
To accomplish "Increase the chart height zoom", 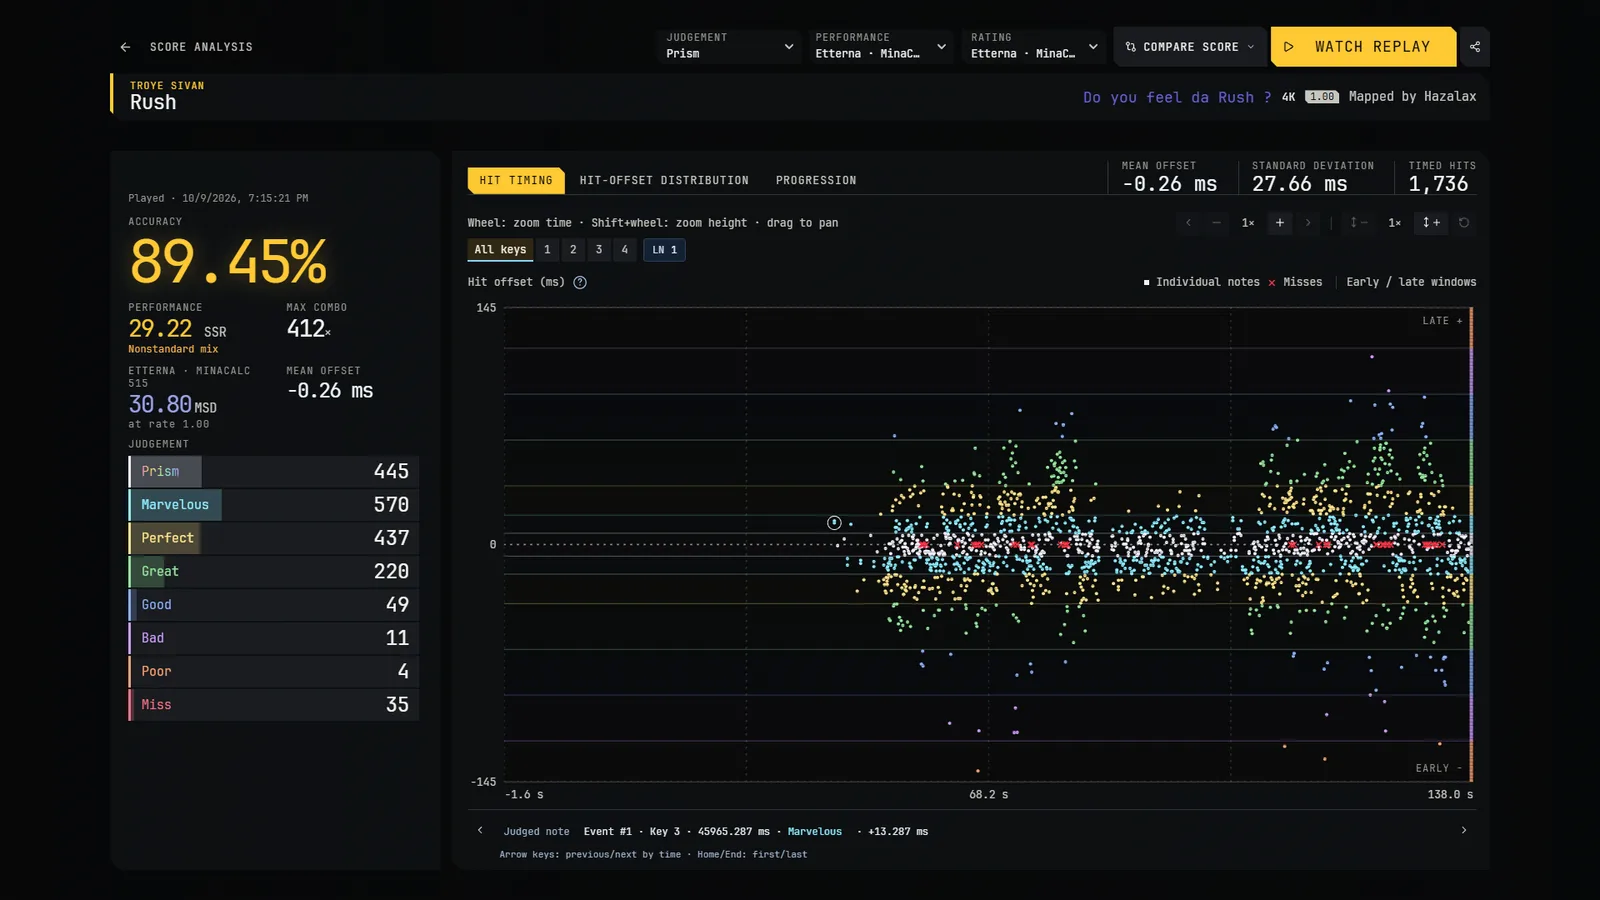I will click(1432, 223).
